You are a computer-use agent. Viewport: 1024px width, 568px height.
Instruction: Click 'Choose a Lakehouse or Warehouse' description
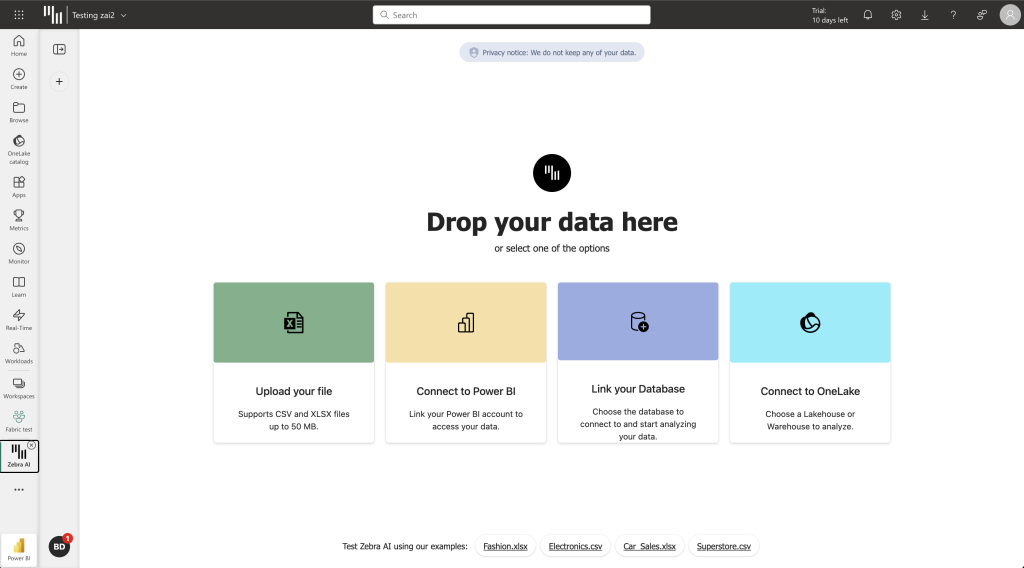point(810,420)
